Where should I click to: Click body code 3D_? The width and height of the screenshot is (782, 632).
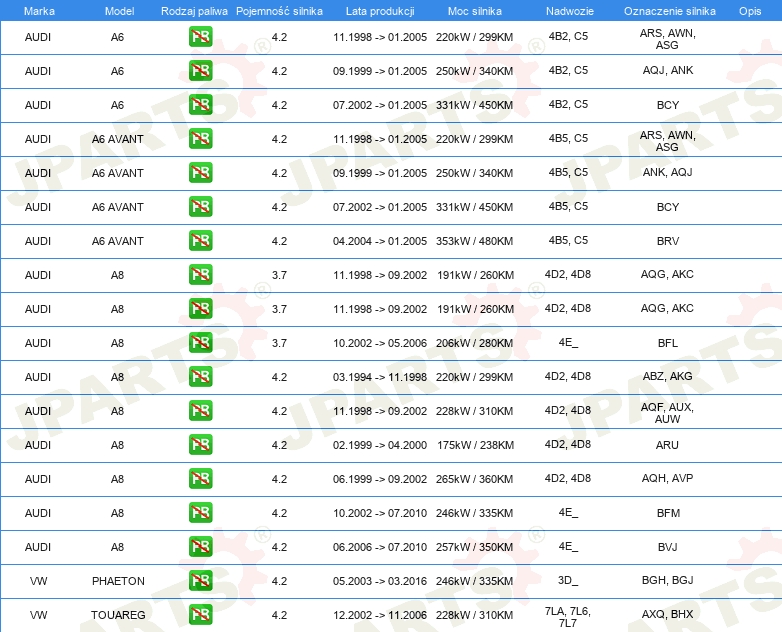pyautogui.click(x=568, y=580)
